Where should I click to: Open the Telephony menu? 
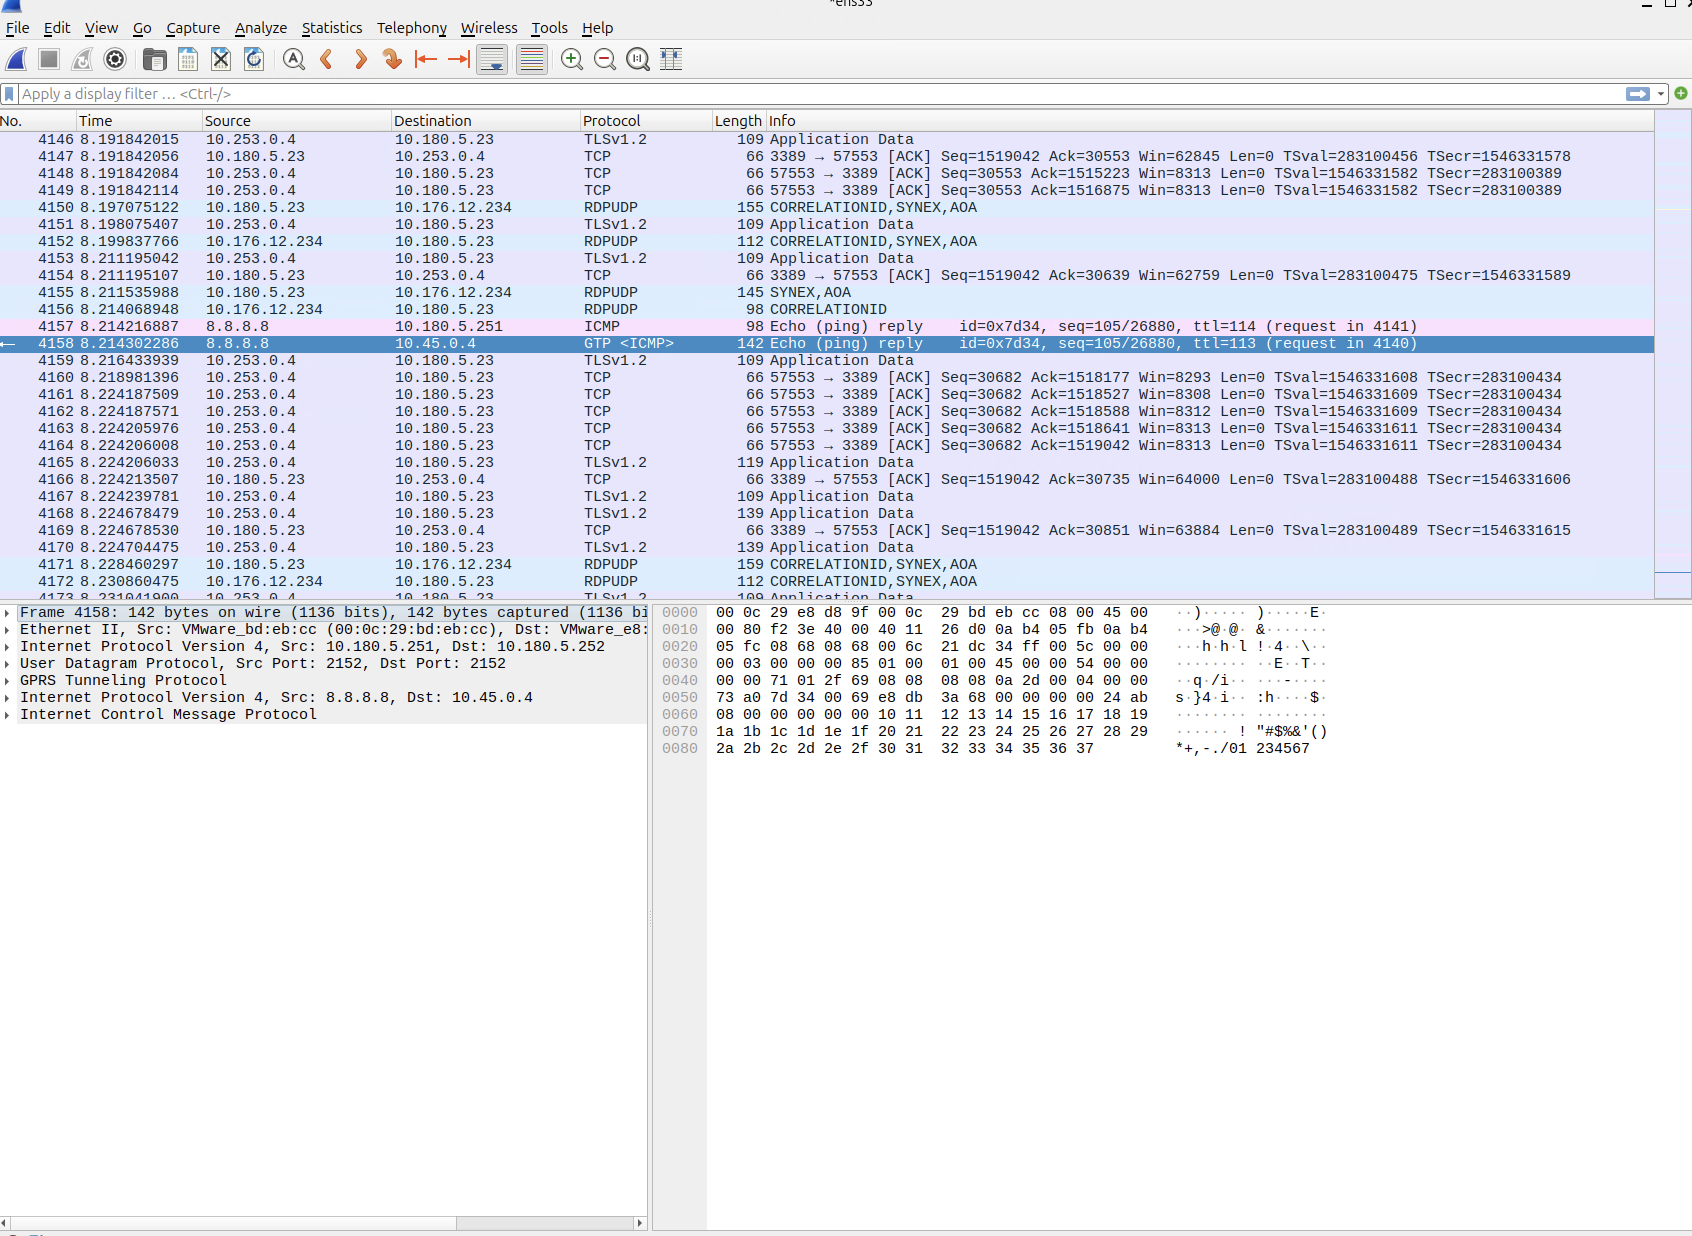[411, 28]
